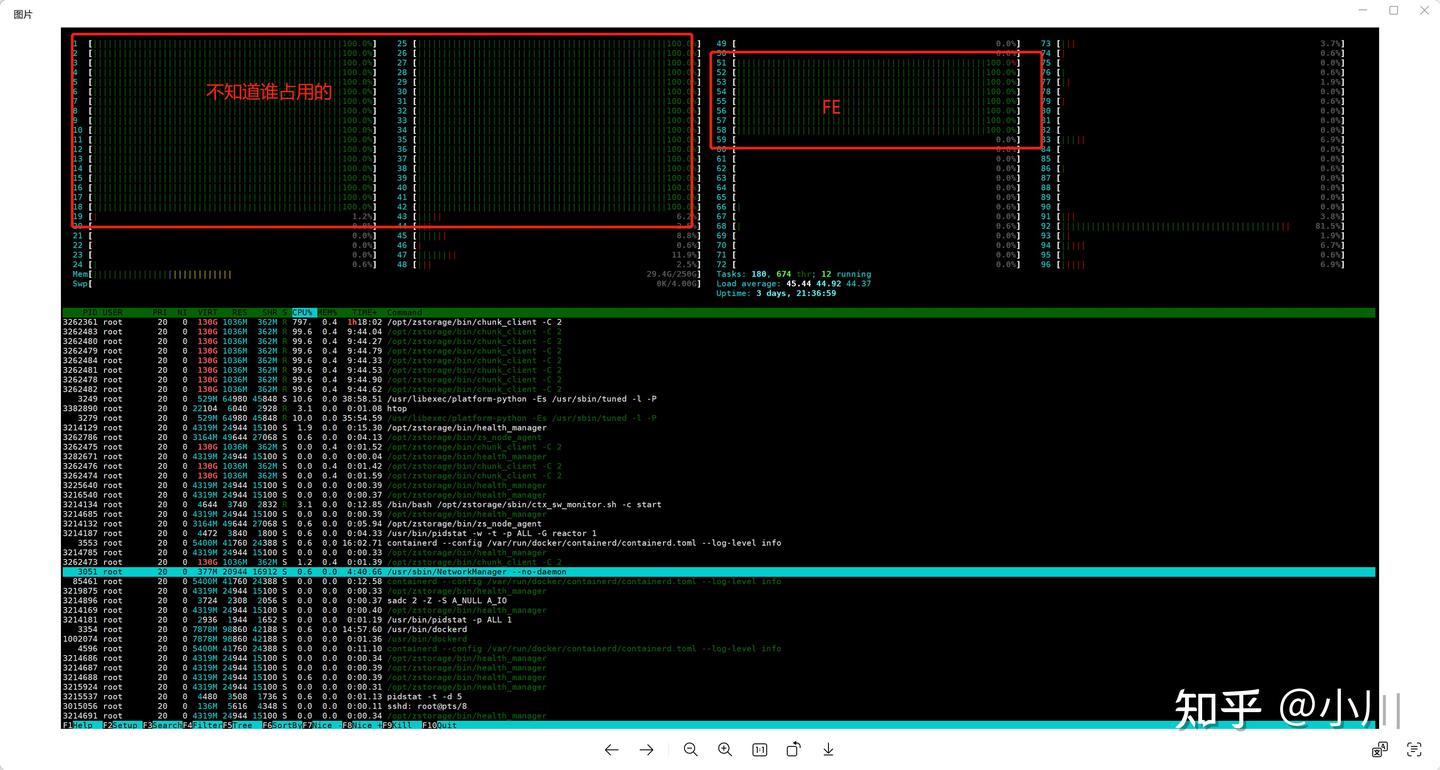Click F6 SortBy in htop footer
The height and width of the screenshot is (770, 1440).
click(x=281, y=725)
